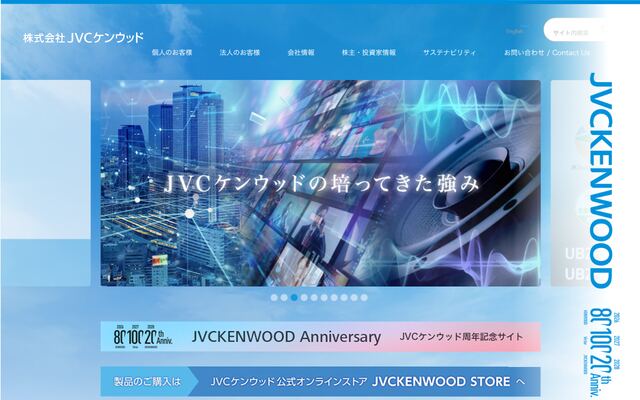Select the fourth carousel dot
Screen dimensions: 640x400
click(304, 298)
